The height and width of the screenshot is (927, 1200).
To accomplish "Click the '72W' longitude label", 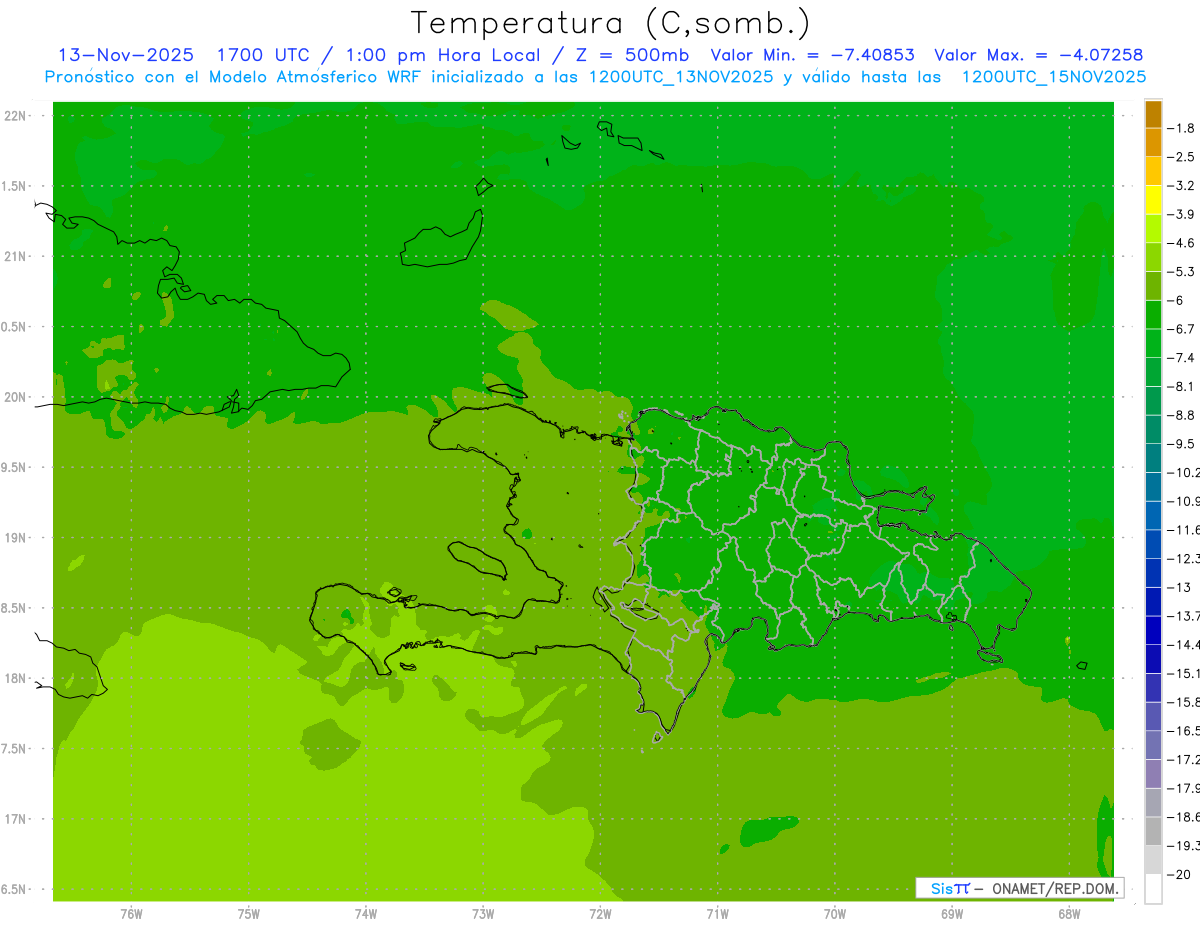I will 601,913.
